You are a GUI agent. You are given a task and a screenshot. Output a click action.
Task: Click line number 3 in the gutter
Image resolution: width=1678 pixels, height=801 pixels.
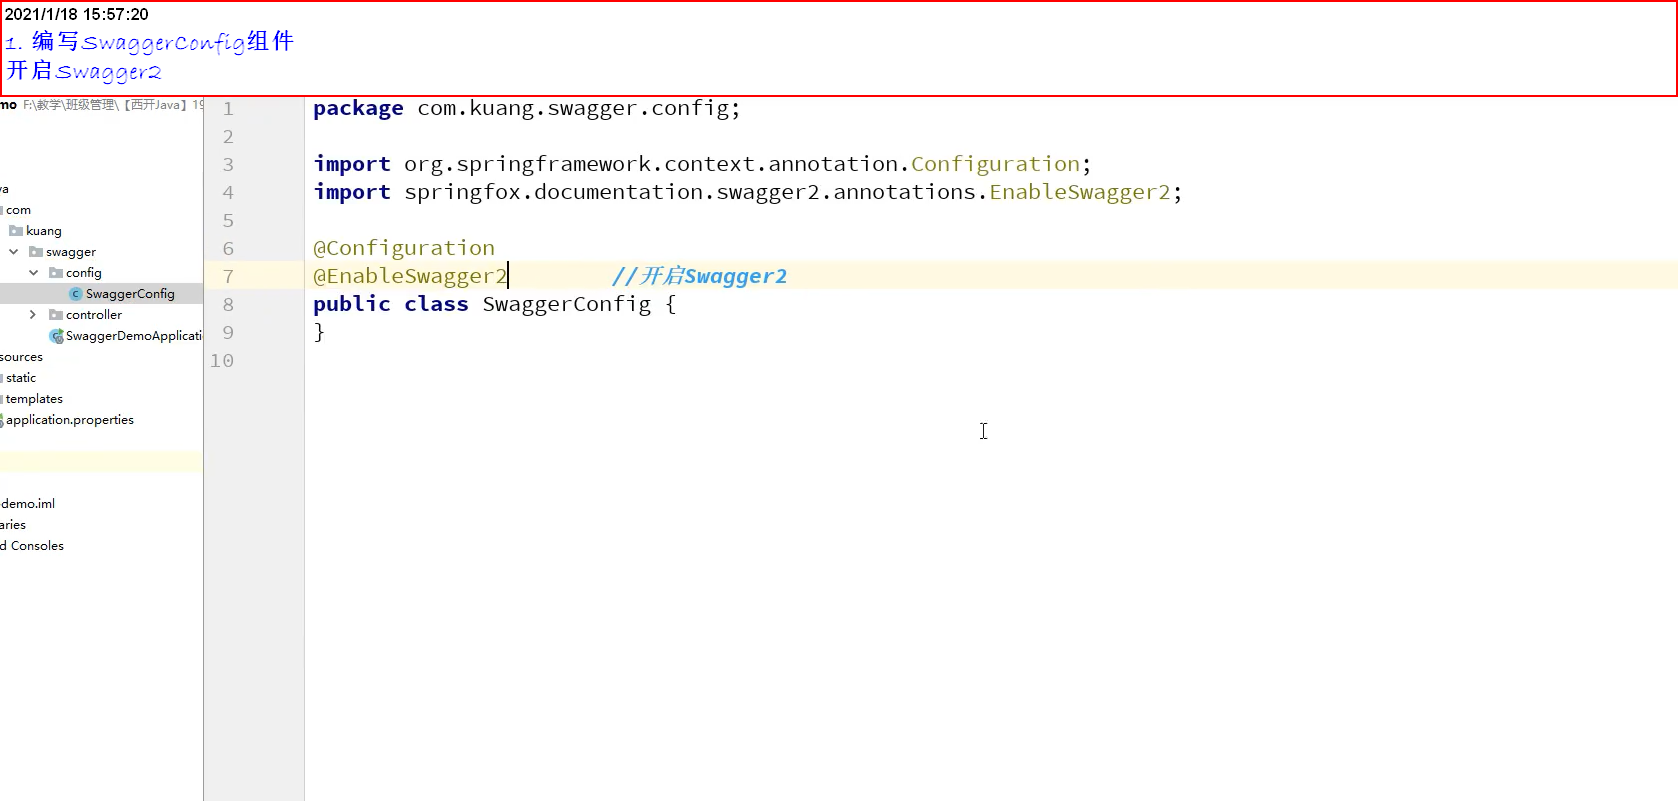228,164
